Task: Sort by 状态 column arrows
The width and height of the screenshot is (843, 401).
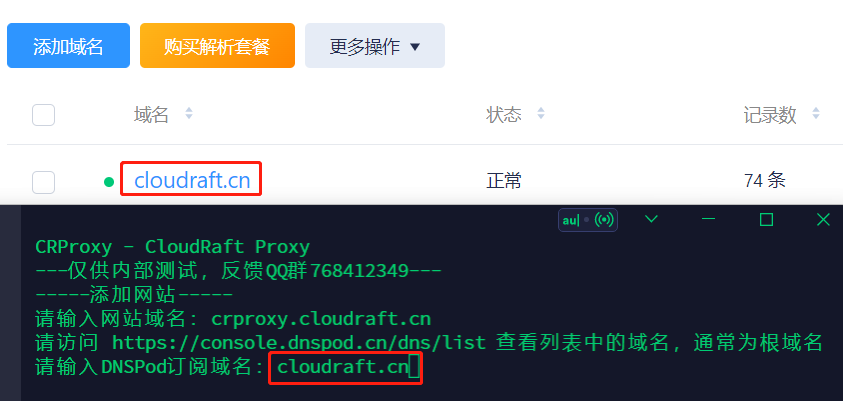Action: [541, 113]
